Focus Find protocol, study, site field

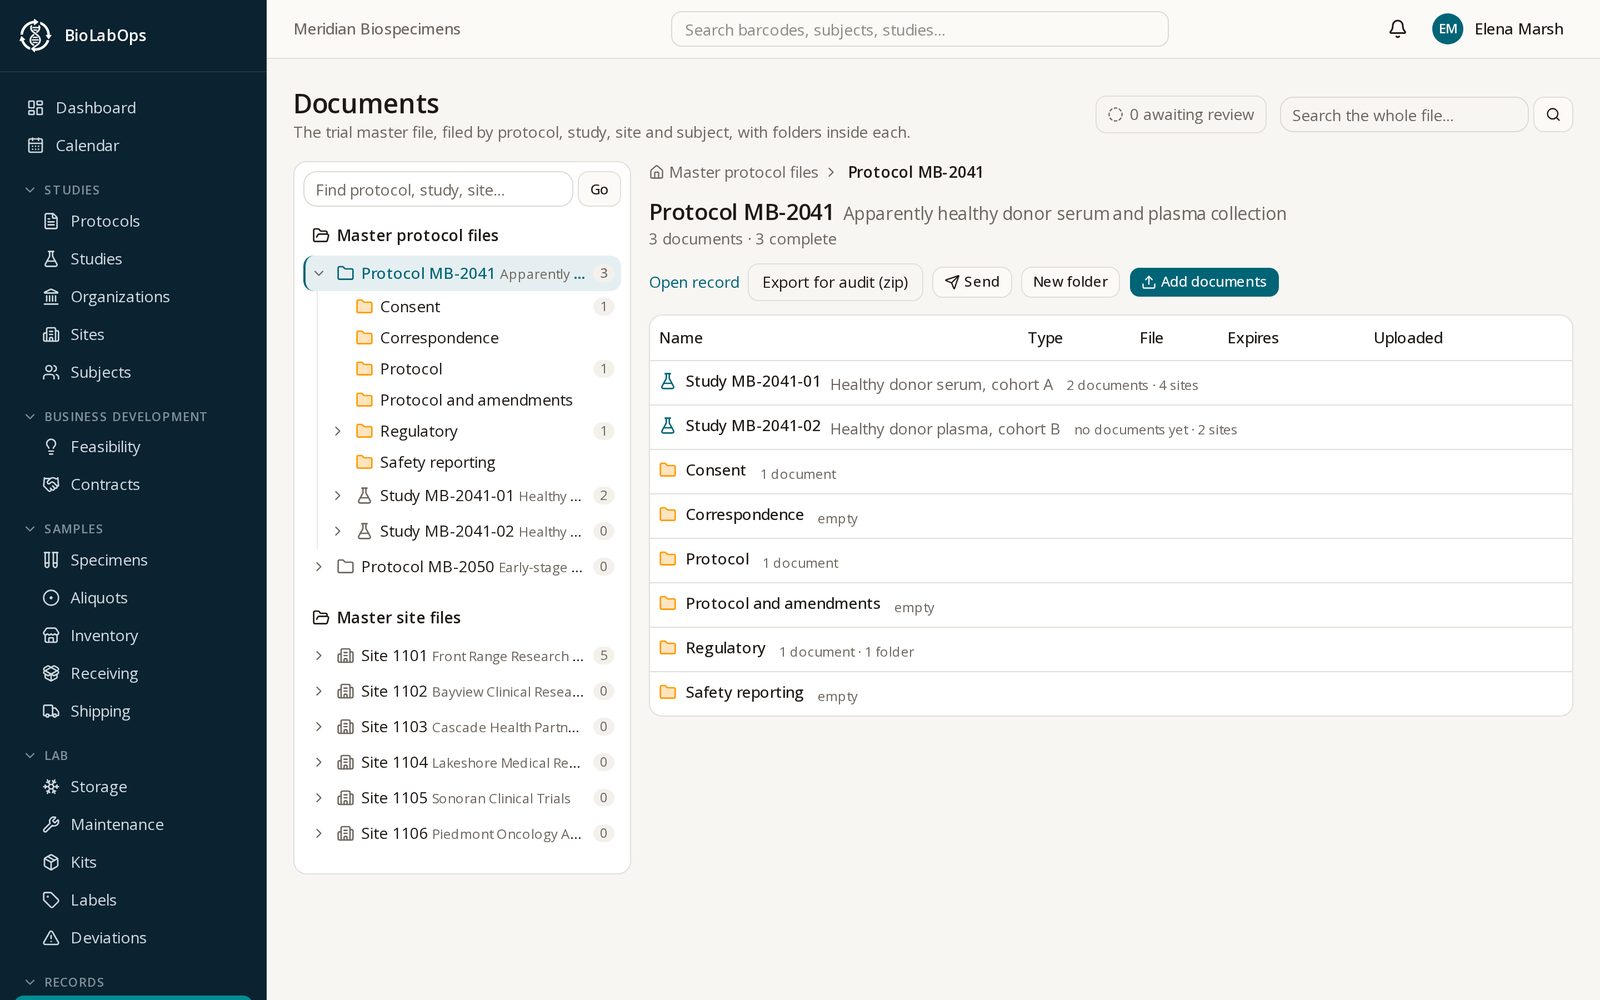(438, 189)
